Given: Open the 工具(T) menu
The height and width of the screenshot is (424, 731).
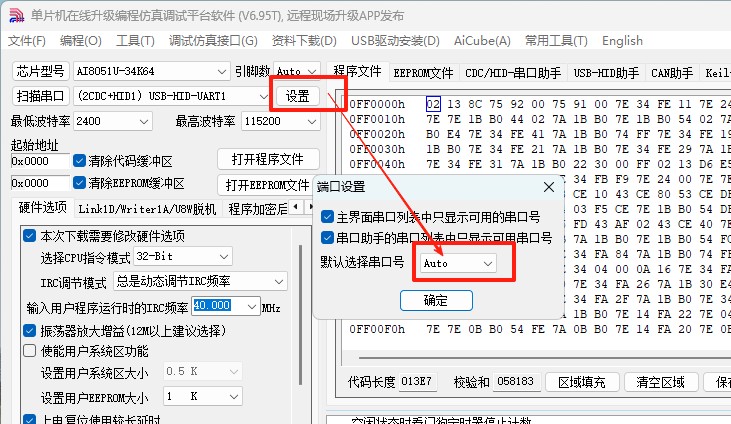Looking at the screenshot, I should [135, 41].
